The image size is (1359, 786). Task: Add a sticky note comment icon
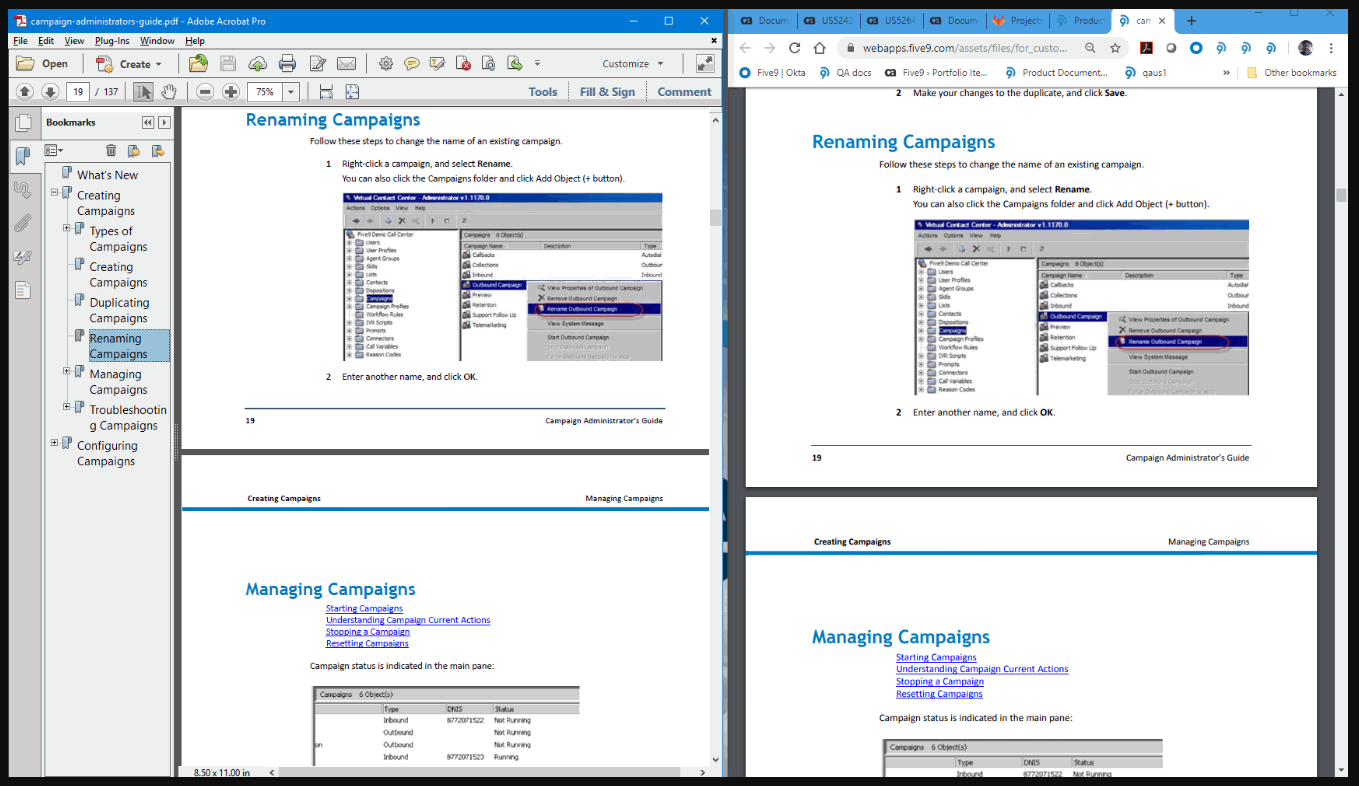coord(411,64)
